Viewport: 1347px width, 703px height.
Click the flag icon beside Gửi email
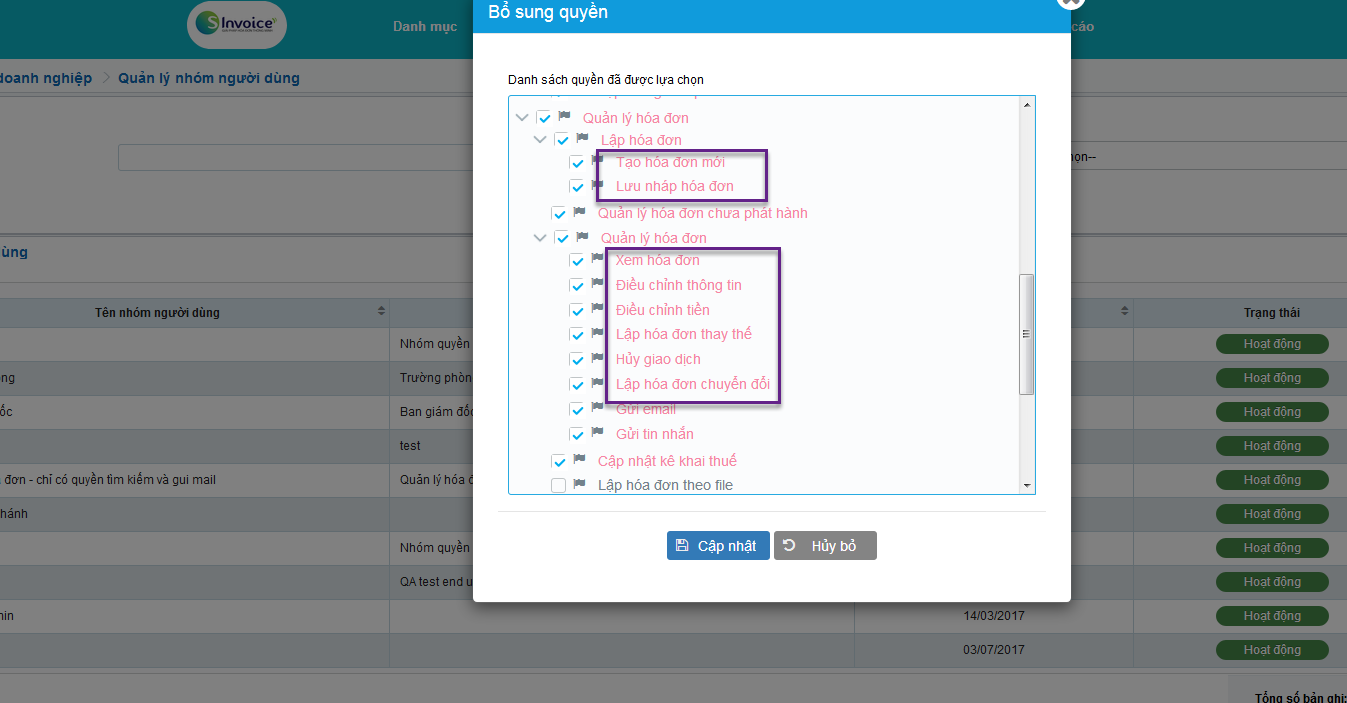[x=598, y=408]
